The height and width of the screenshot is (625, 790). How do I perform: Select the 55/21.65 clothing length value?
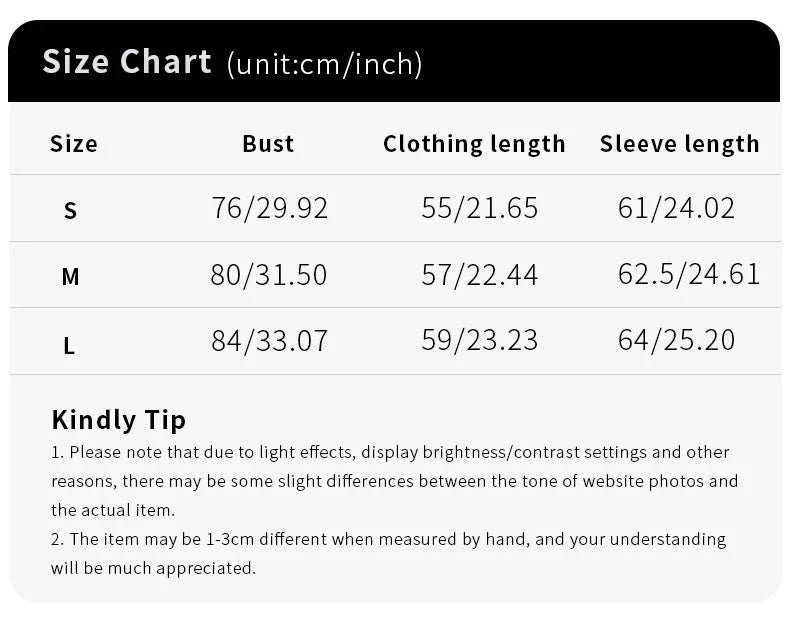tap(480, 208)
